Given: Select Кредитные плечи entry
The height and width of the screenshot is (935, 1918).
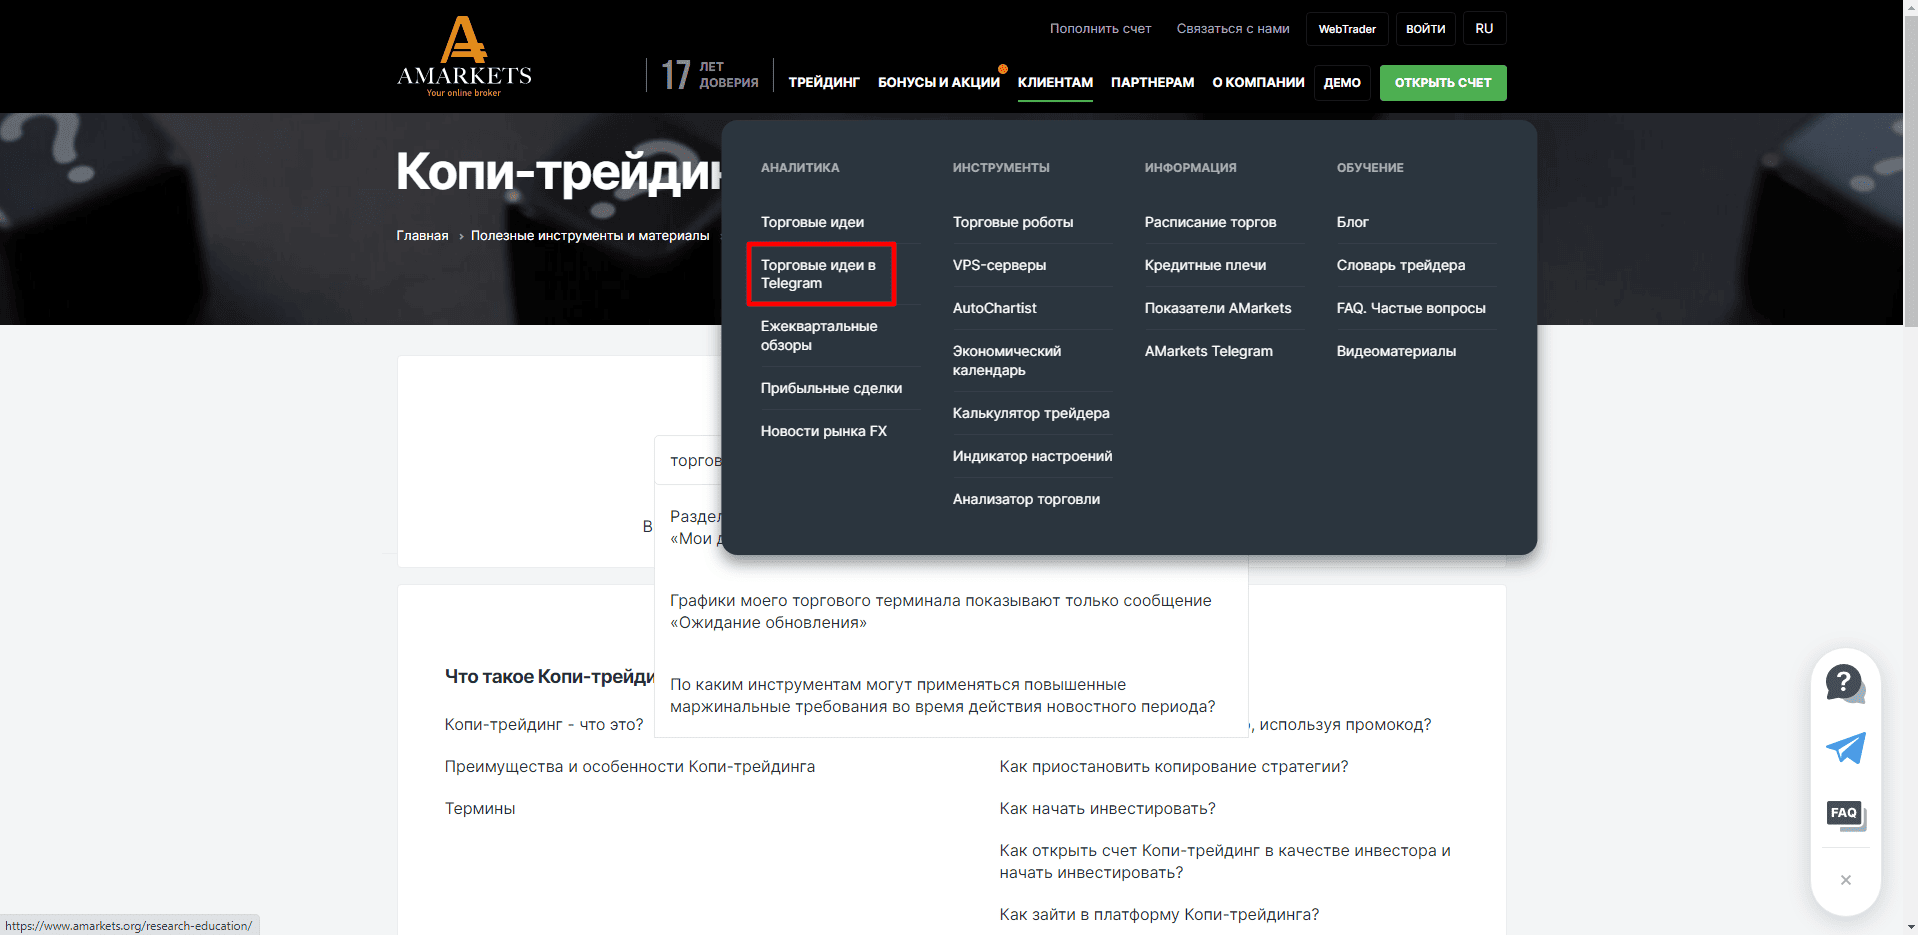Looking at the screenshot, I should [x=1205, y=265].
